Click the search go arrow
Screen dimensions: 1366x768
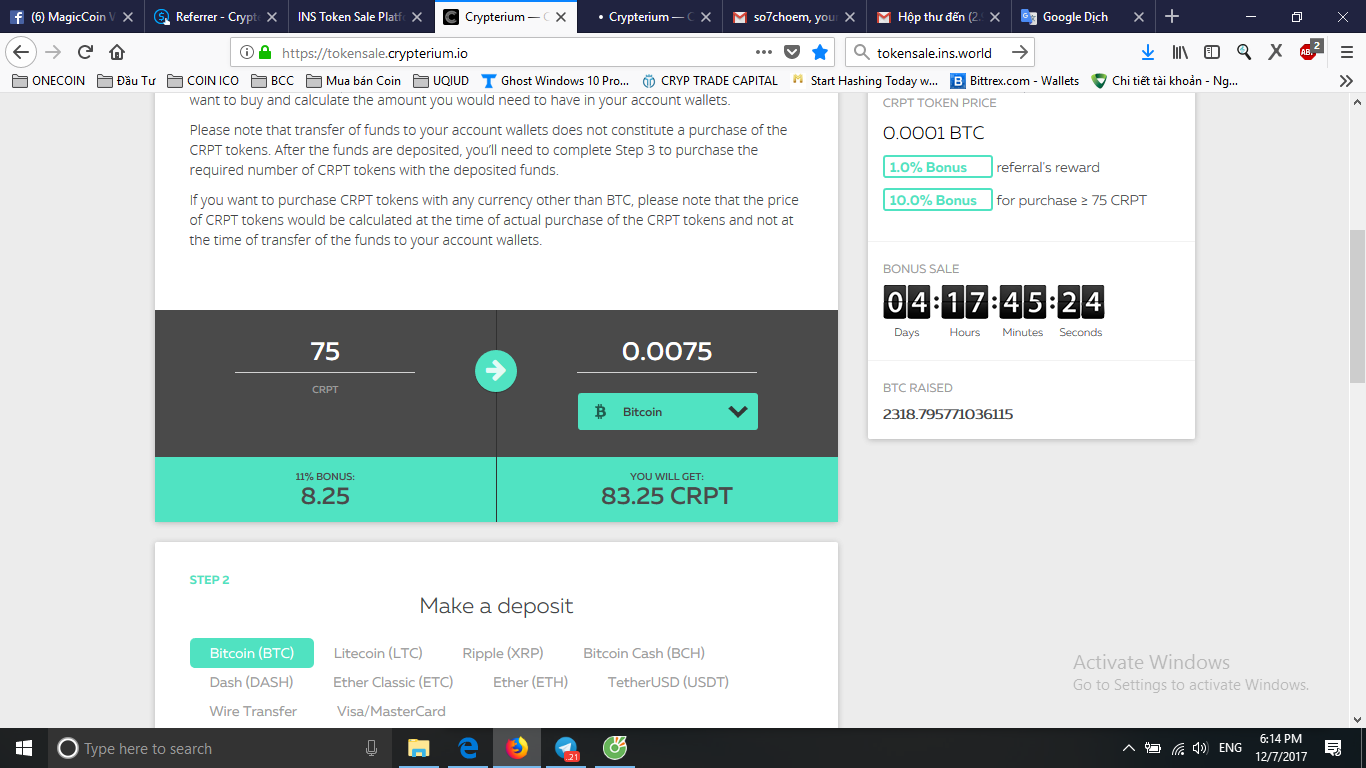point(1020,53)
